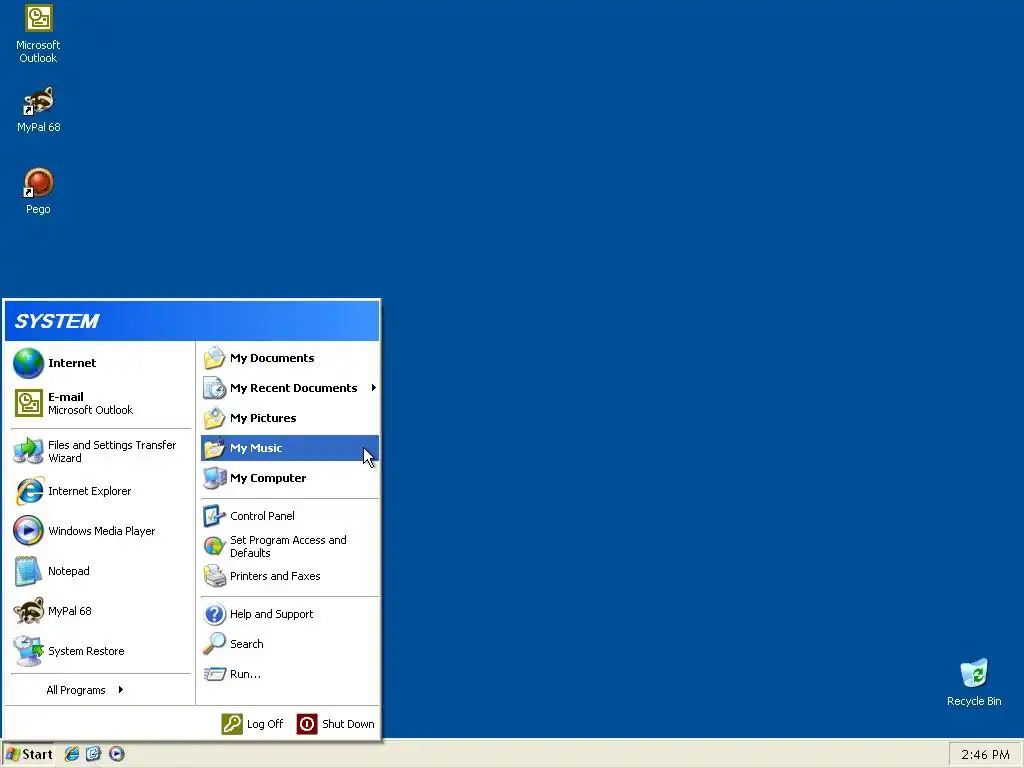Viewport: 1024px width, 768px height.
Task: Open Control Panel
Action: [x=289, y=516]
